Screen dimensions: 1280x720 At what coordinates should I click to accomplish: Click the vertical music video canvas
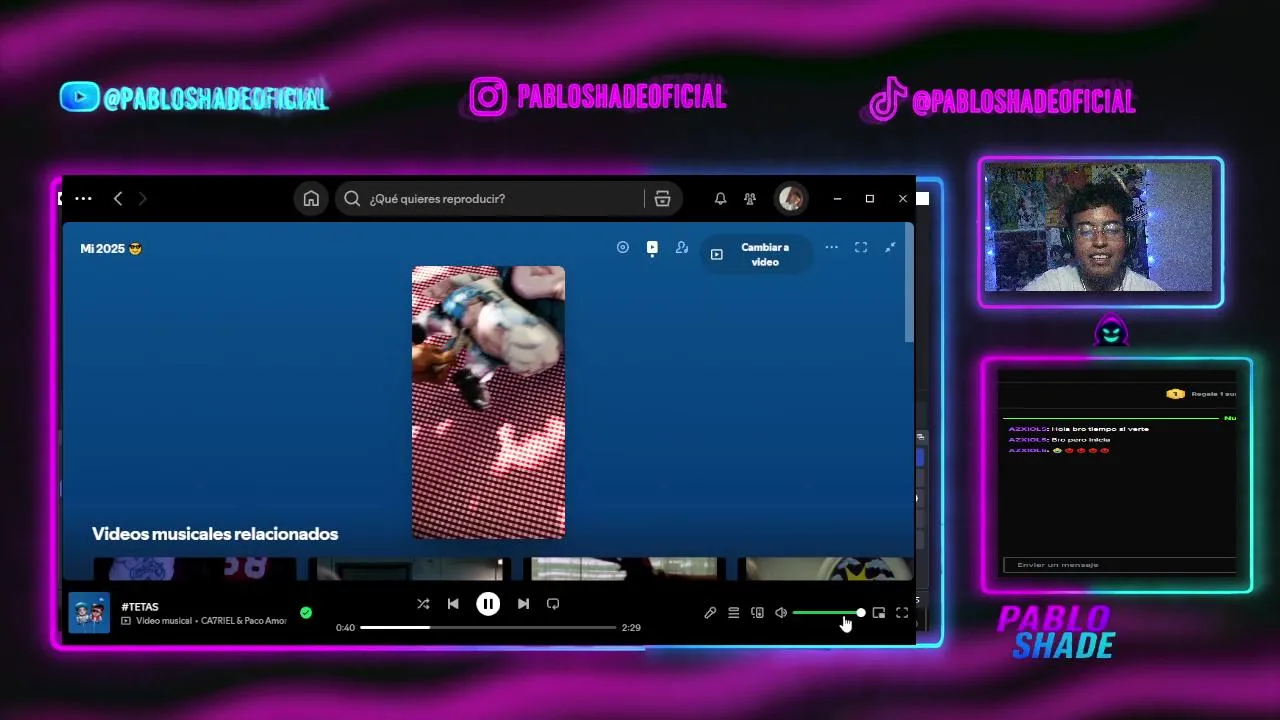488,402
